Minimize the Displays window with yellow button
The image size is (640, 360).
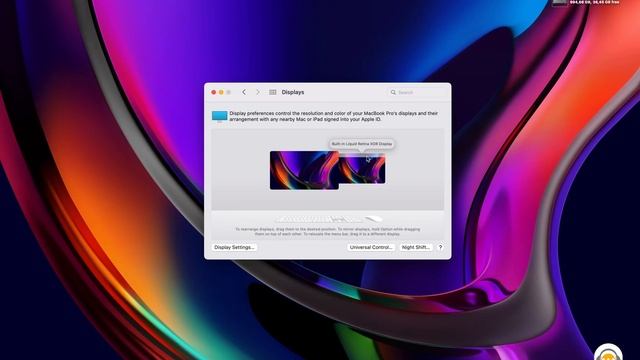221,92
